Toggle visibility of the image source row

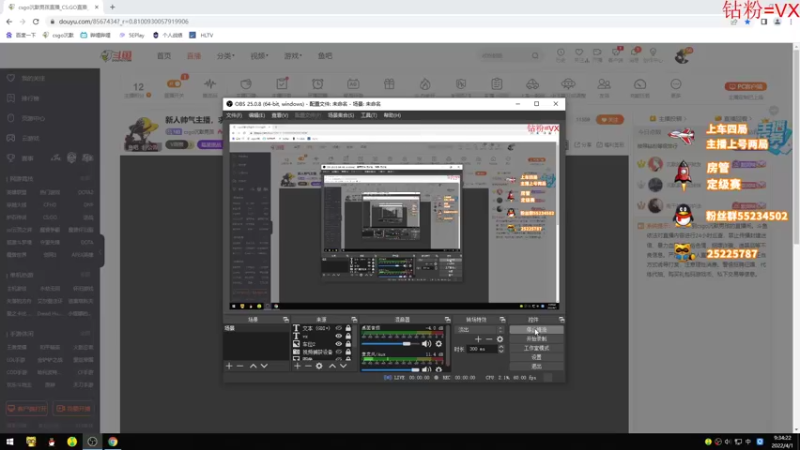338,344
